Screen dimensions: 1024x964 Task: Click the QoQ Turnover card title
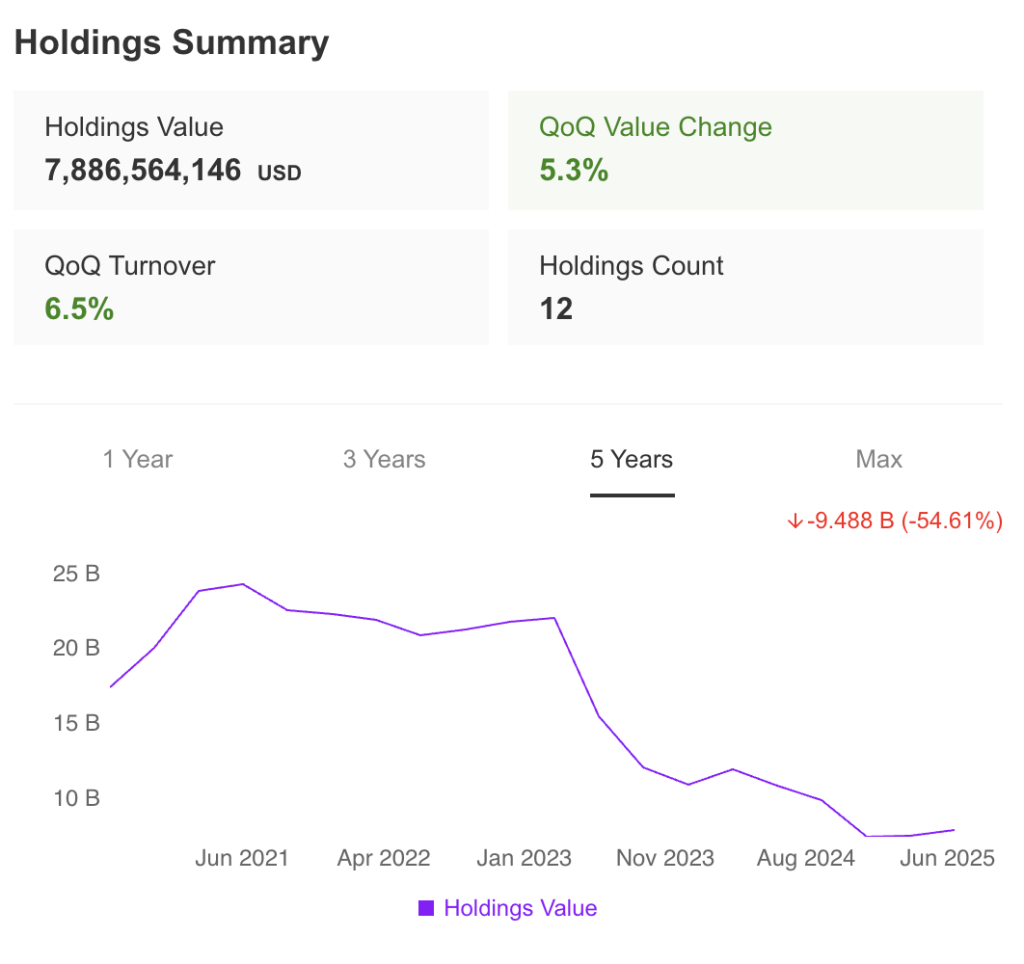pos(130,266)
